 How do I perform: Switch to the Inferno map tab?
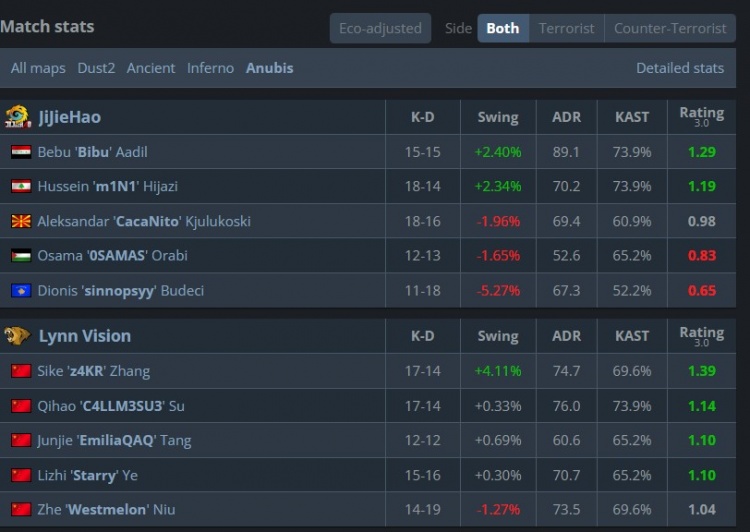pos(210,68)
